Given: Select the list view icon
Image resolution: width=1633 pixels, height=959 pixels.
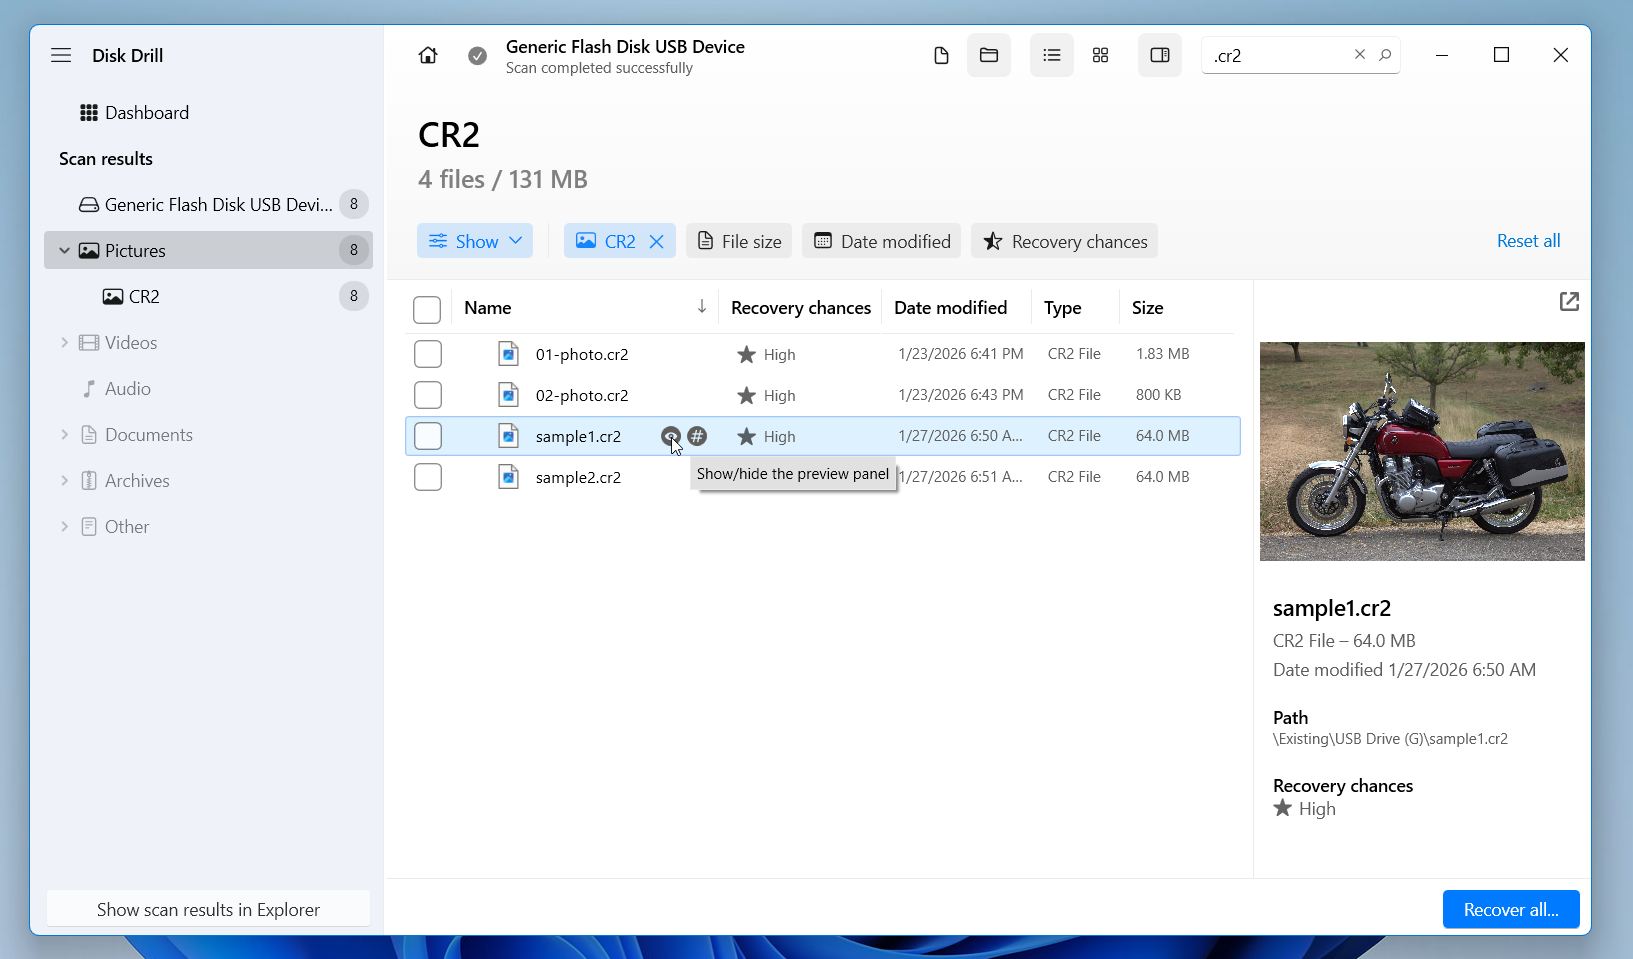Looking at the screenshot, I should [1051, 55].
